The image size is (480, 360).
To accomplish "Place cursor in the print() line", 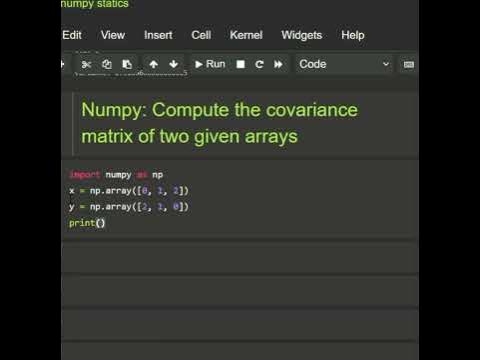I will (x=87, y=223).
